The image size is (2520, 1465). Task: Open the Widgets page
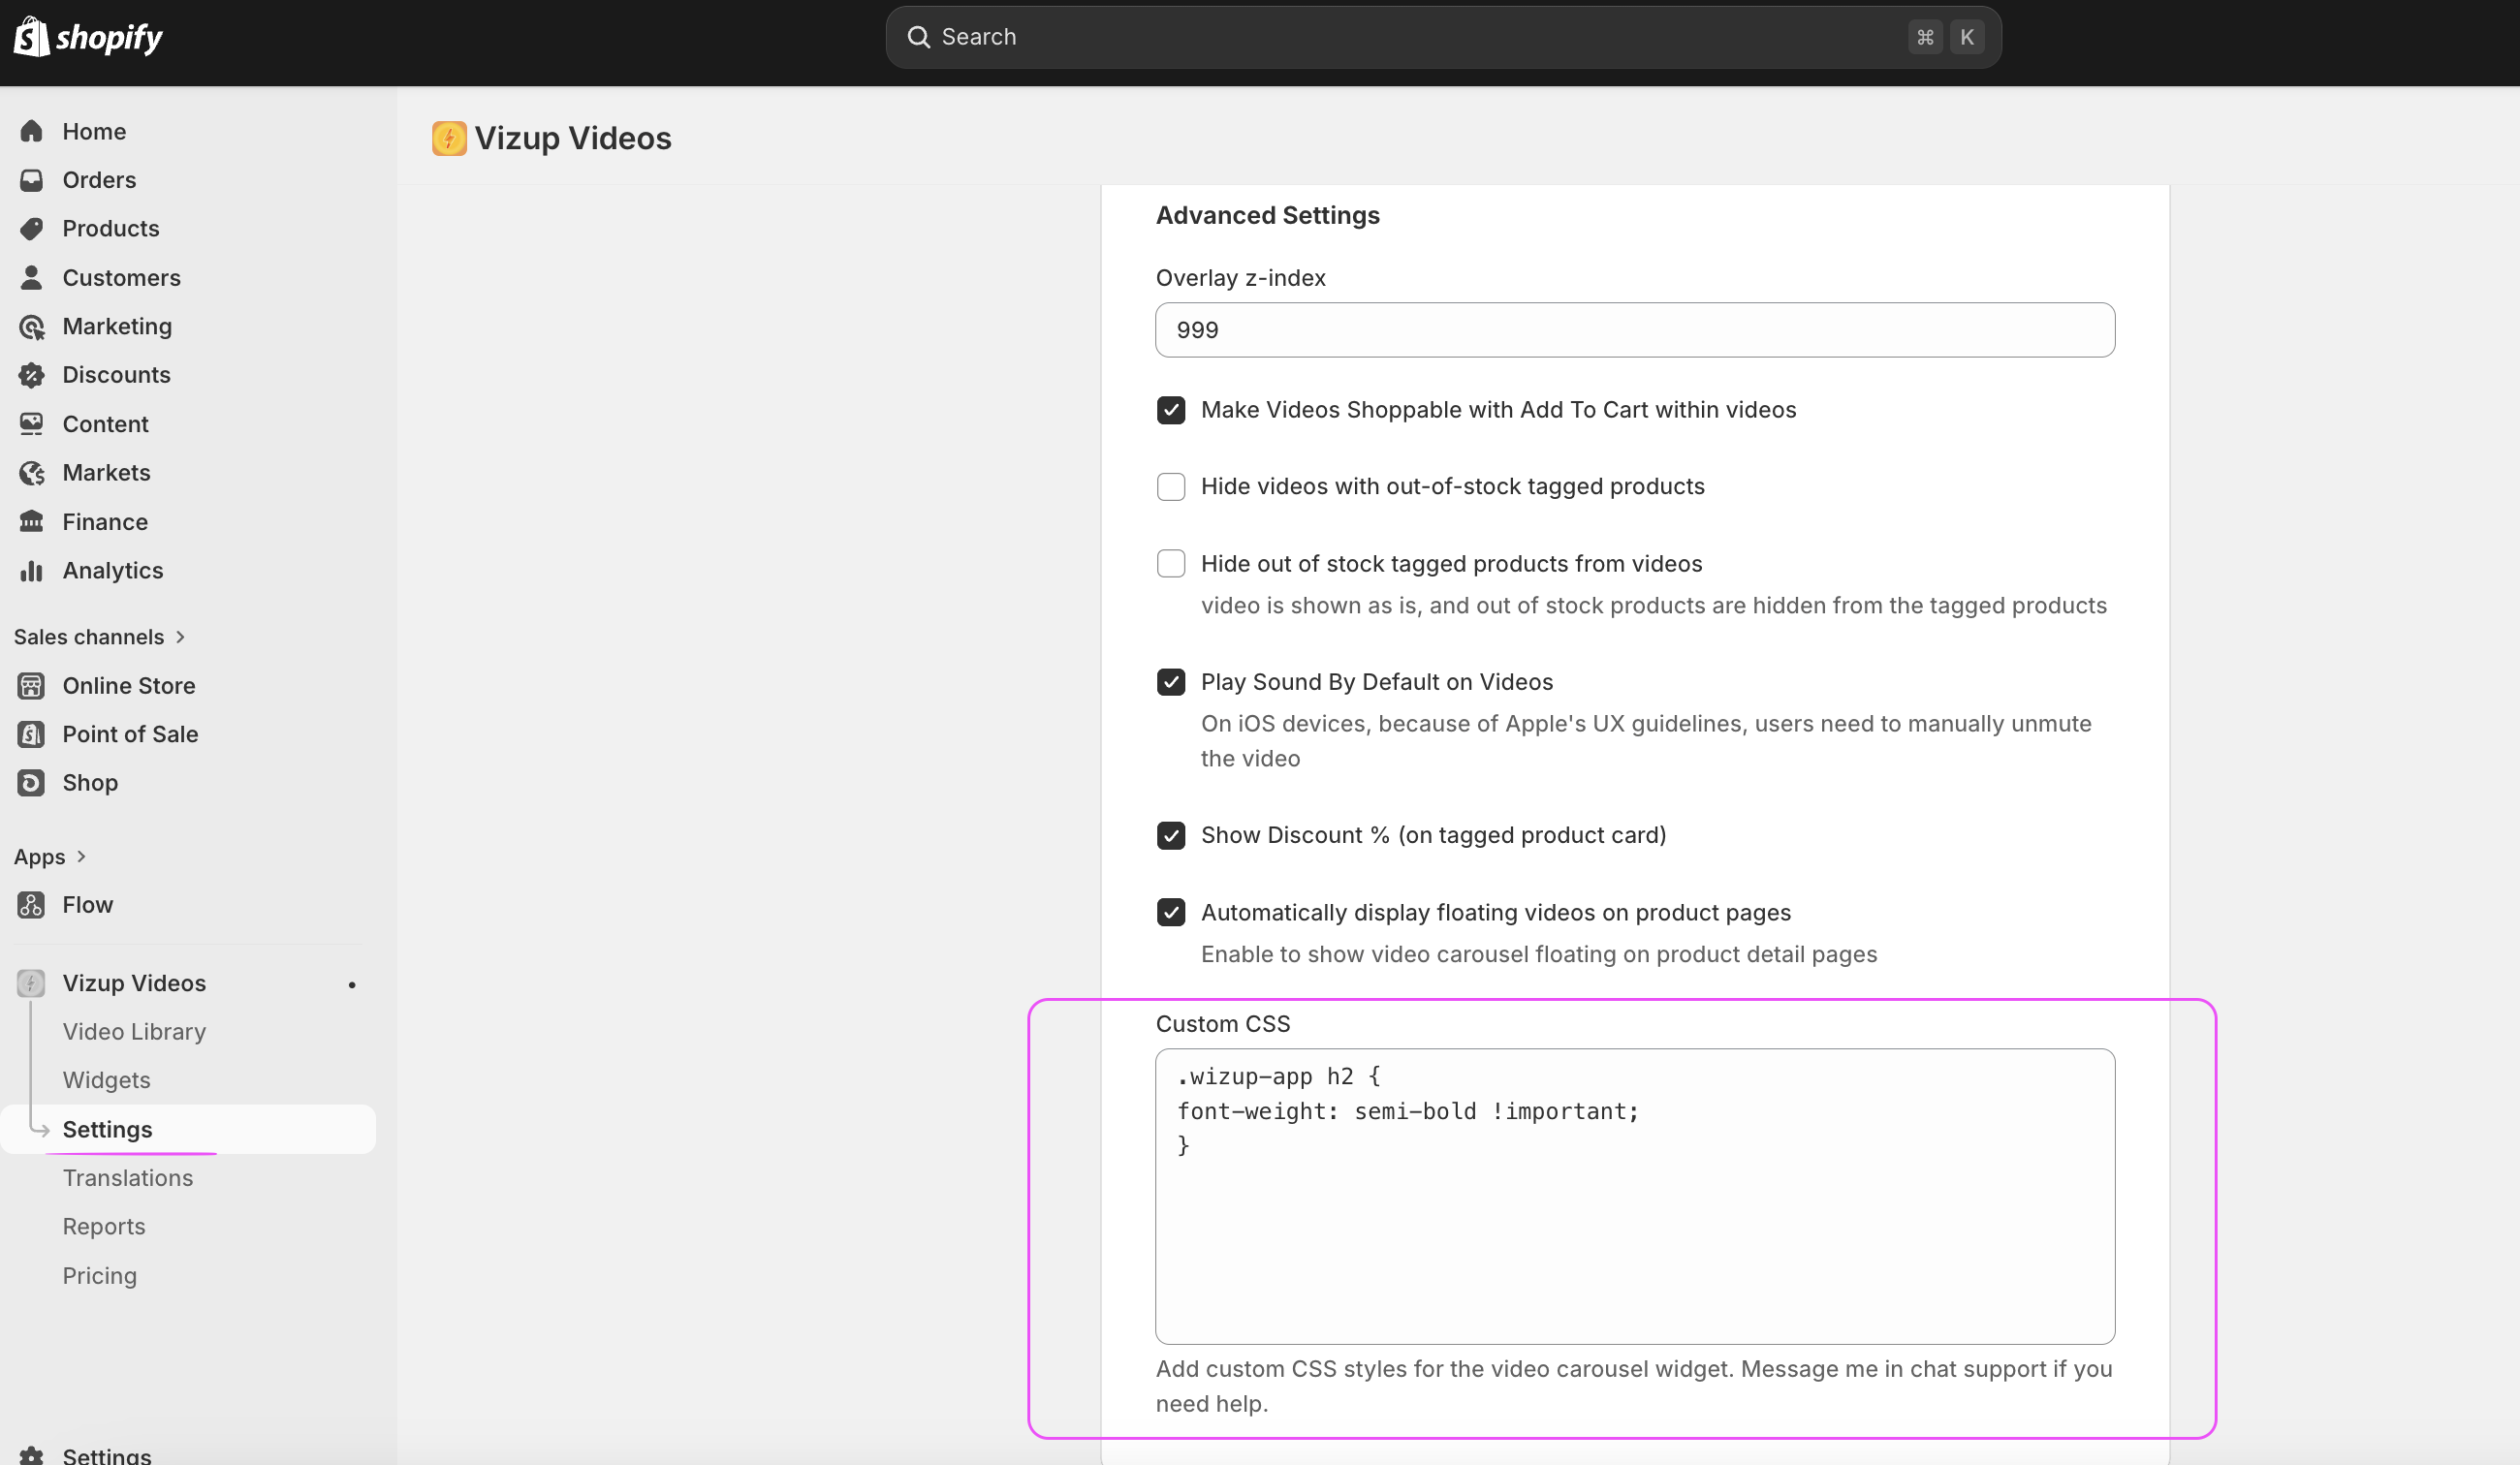click(106, 1079)
